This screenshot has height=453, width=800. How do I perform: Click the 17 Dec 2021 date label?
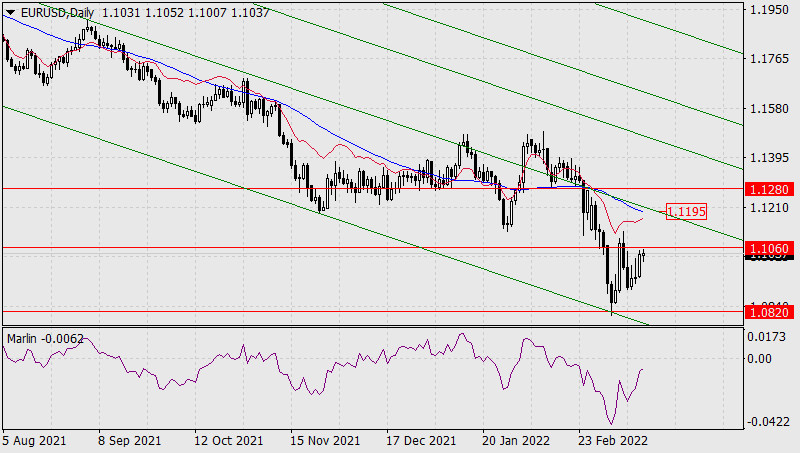421,441
